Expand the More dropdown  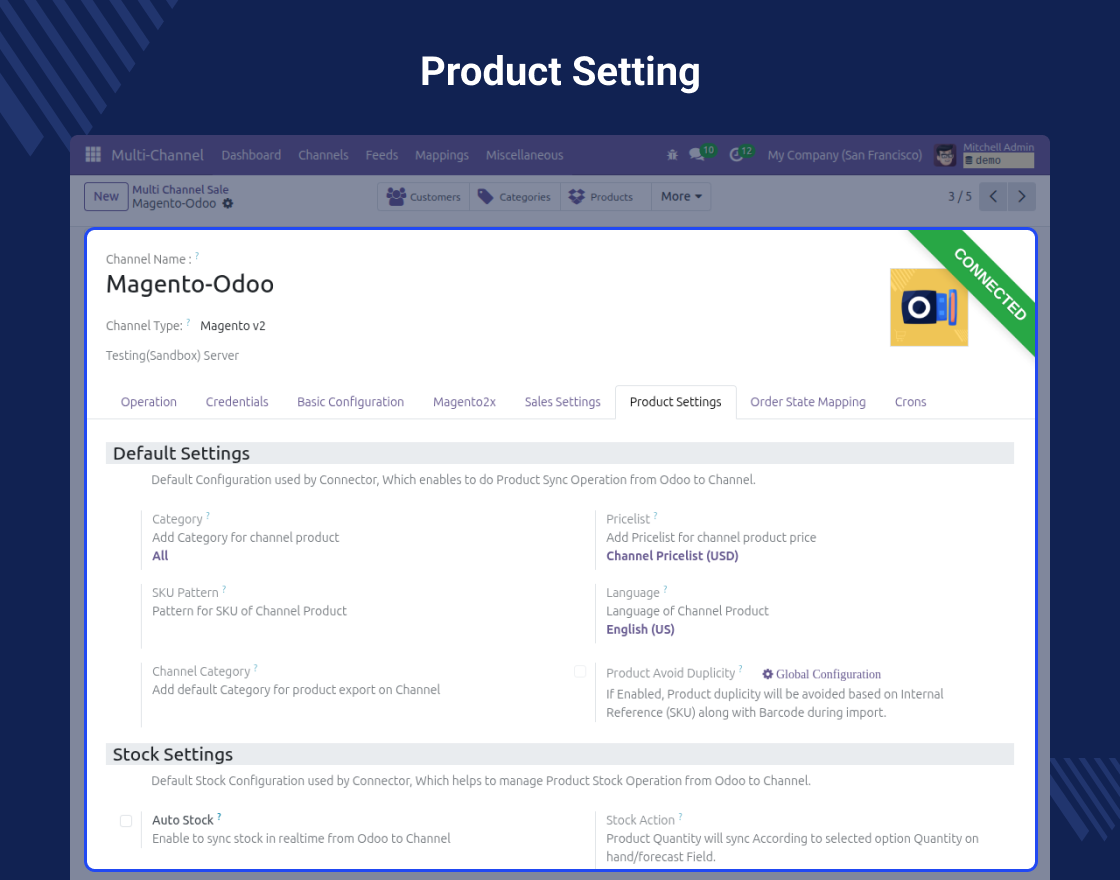(x=681, y=197)
